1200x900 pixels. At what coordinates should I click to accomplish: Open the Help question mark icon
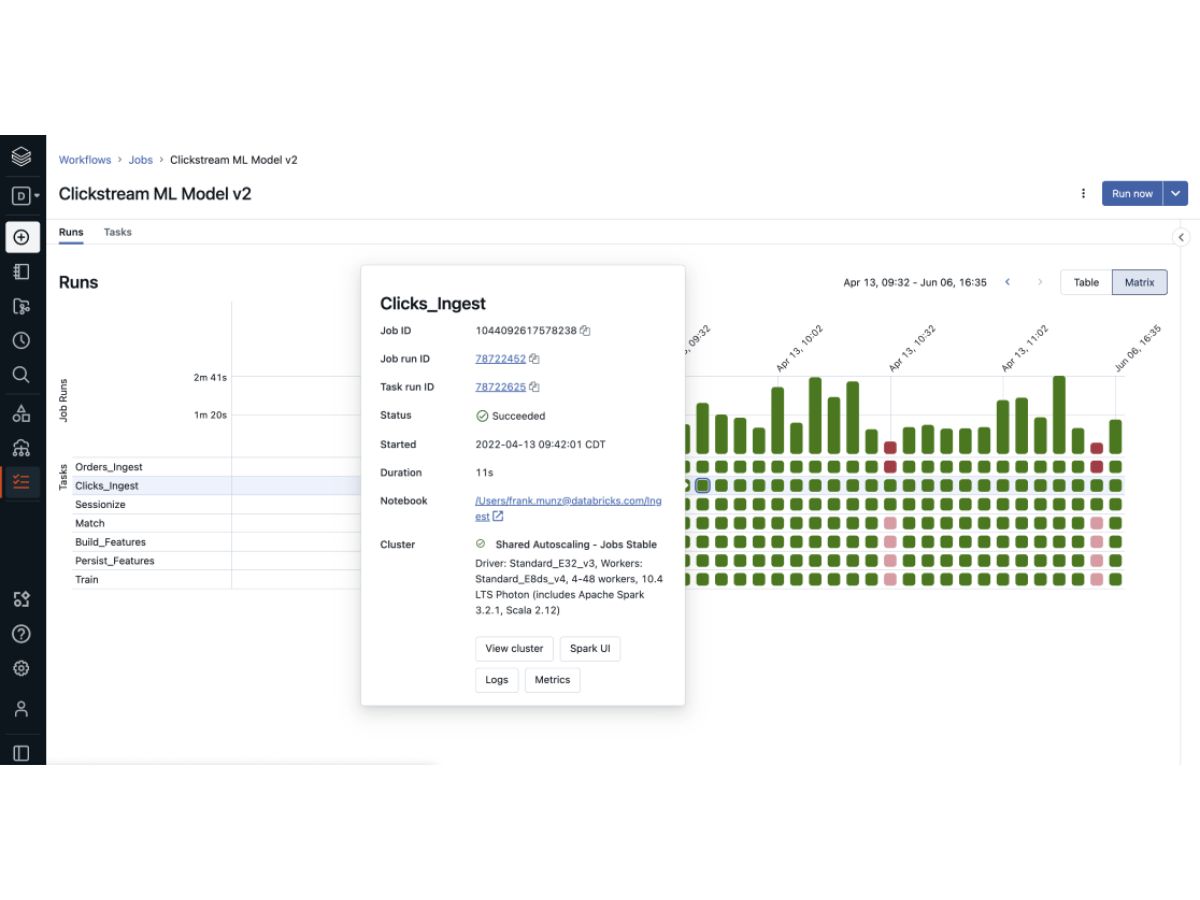[x=21, y=634]
